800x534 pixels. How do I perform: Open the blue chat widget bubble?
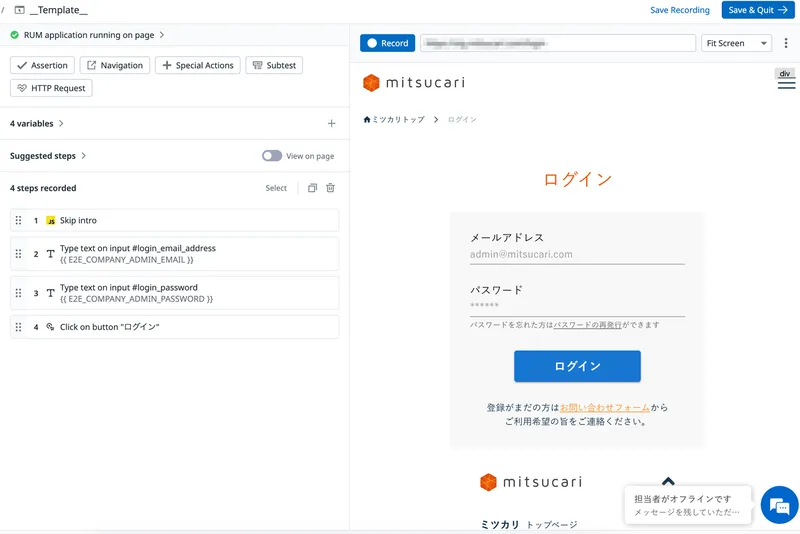(777, 505)
